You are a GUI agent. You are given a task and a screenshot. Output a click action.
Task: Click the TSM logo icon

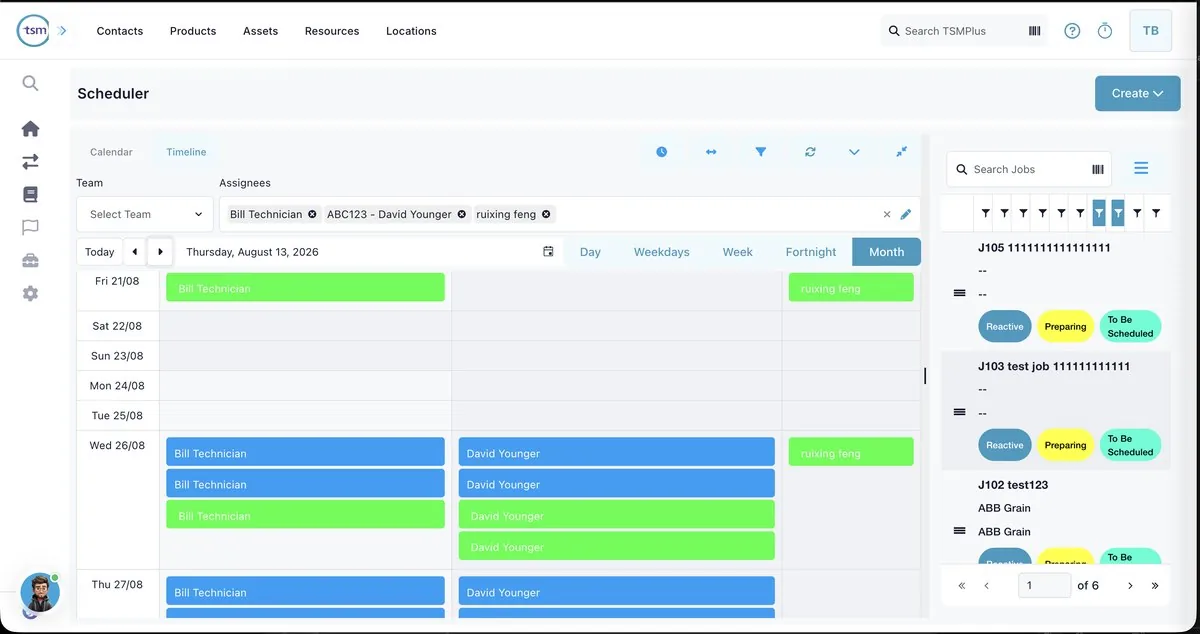(x=33, y=31)
